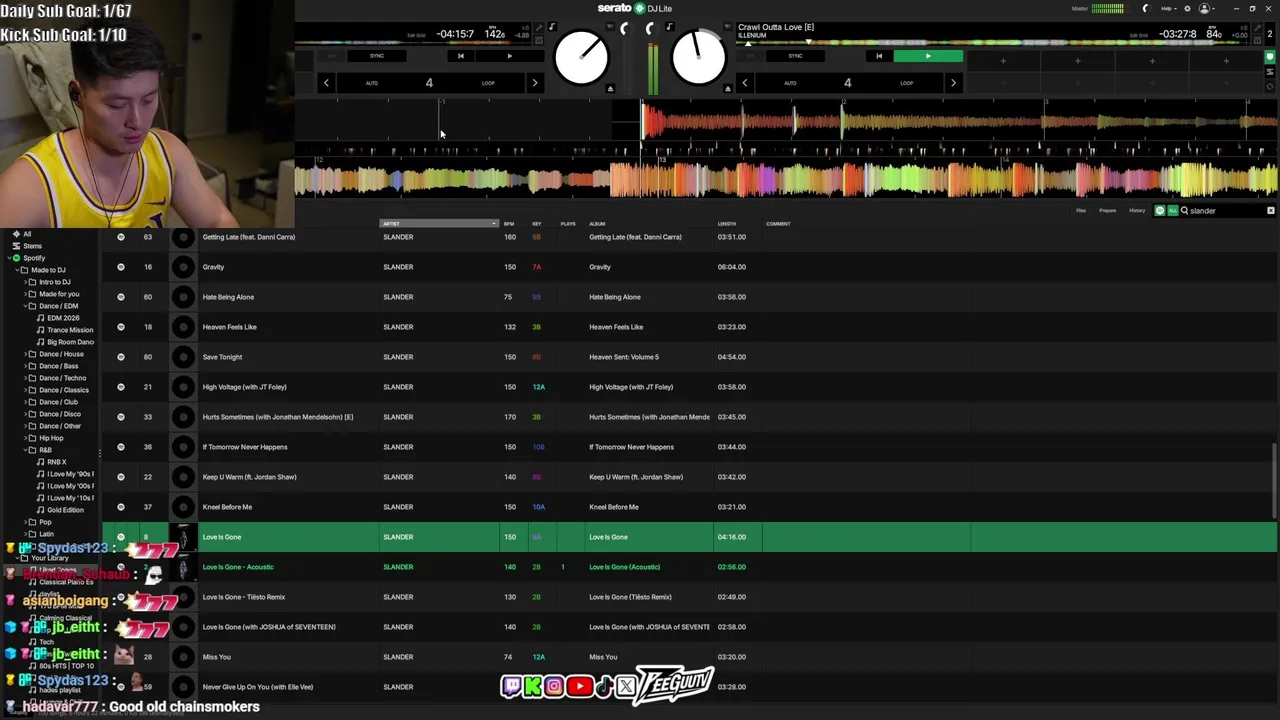The width and height of the screenshot is (1280, 720).
Task: Sort by the BPM column
Action: tap(509, 224)
